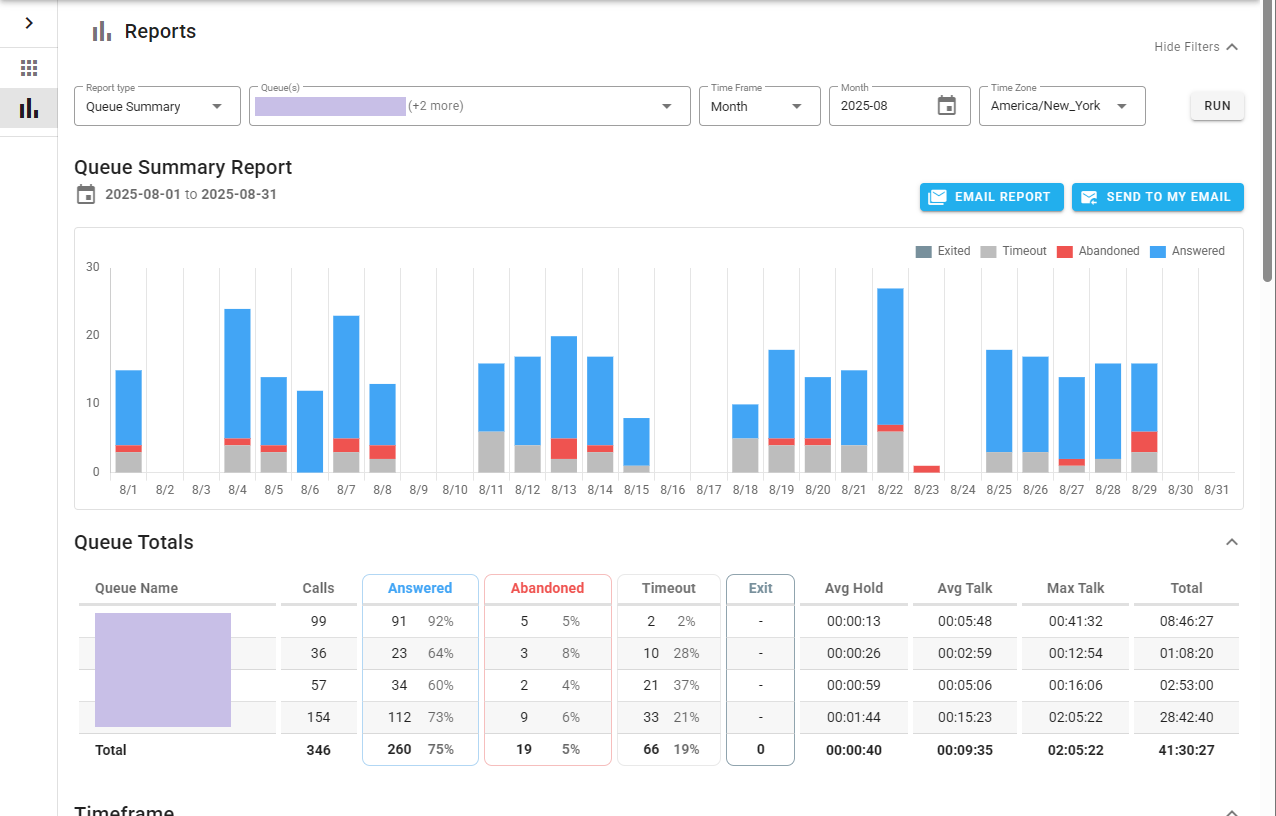Image resolution: width=1276 pixels, height=816 pixels.
Task: Open the Month calendar picker icon
Action: pos(946,106)
